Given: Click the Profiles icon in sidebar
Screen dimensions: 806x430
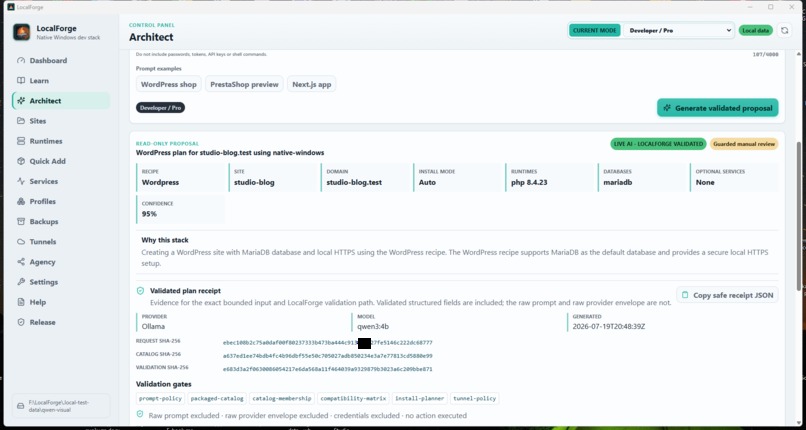Looking at the screenshot, I should click(x=21, y=201).
